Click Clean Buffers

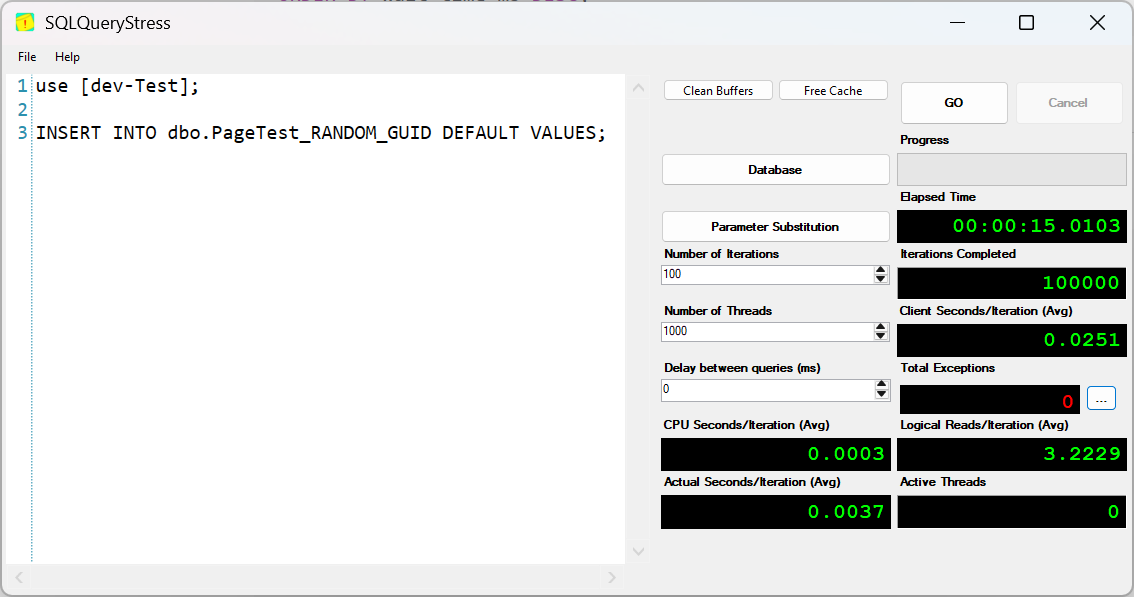(718, 89)
